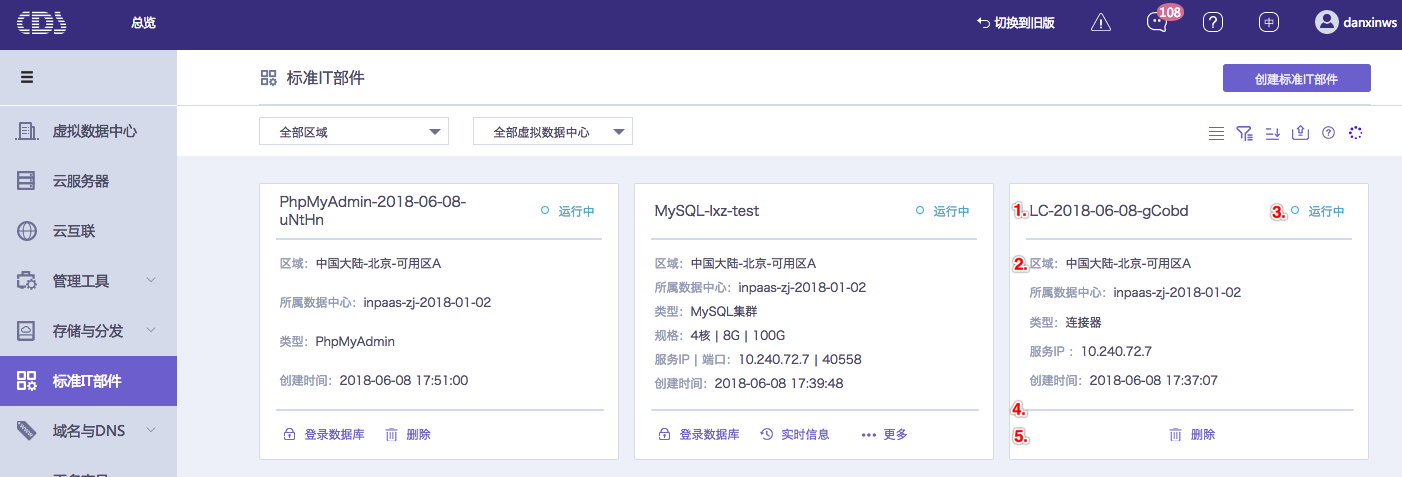1402x477 pixels.
Task: Click lock icon on PhpMyAdmin card
Action: tap(289, 434)
